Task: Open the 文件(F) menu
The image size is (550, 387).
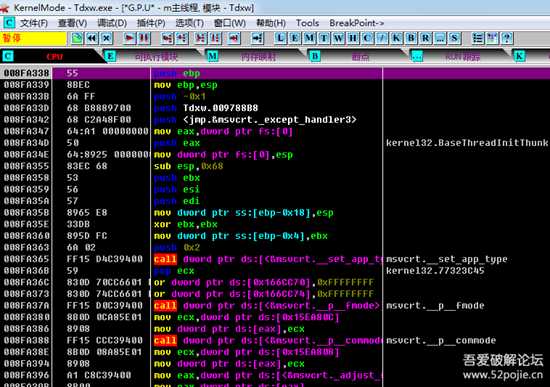Action: coord(33,23)
